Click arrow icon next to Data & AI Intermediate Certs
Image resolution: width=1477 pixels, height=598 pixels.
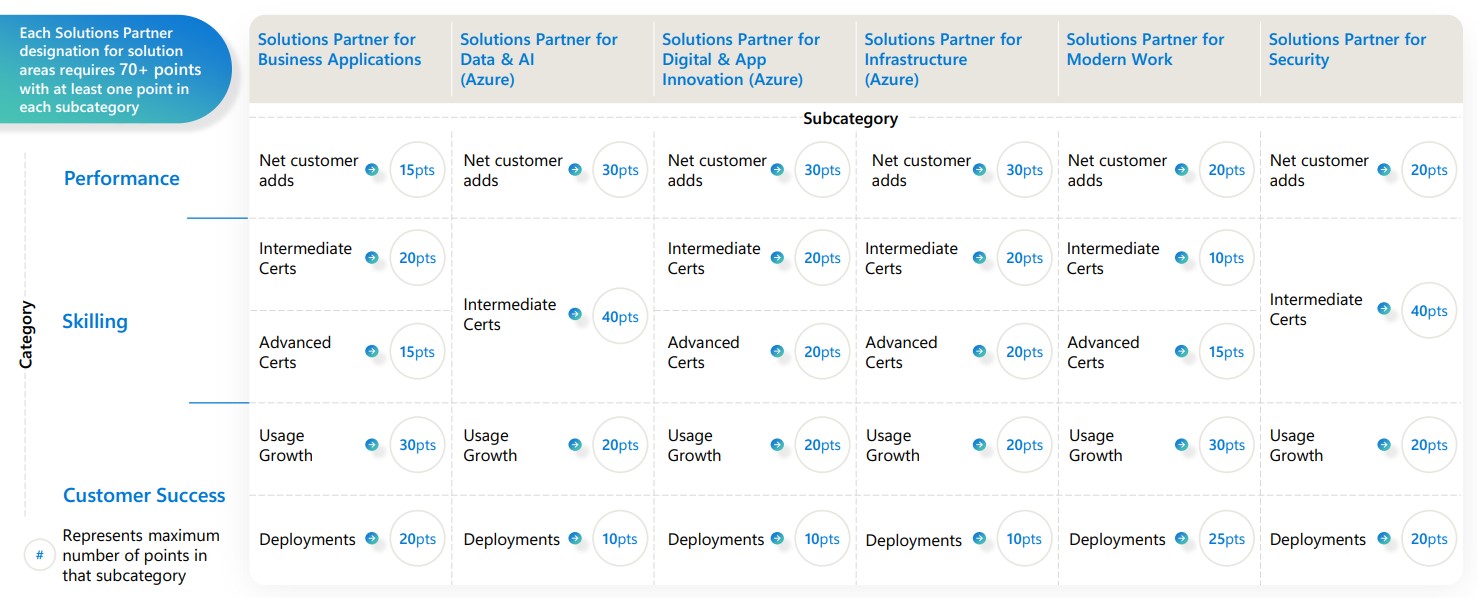pyautogui.click(x=575, y=314)
